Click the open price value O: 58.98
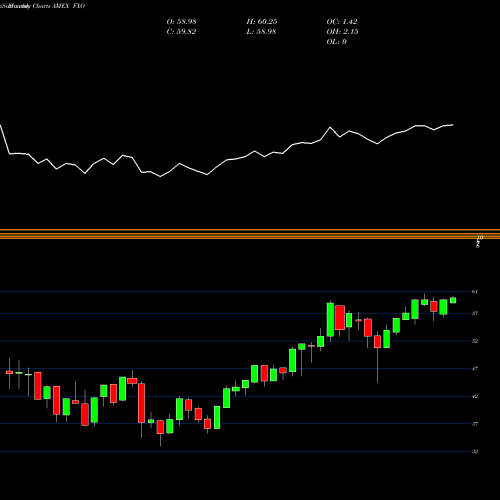 [x=181, y=22]
